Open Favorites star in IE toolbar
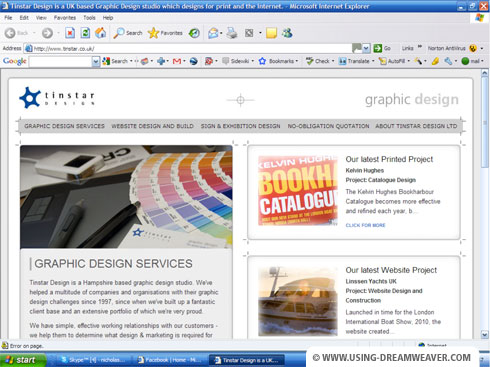 (x=165, y=33)
